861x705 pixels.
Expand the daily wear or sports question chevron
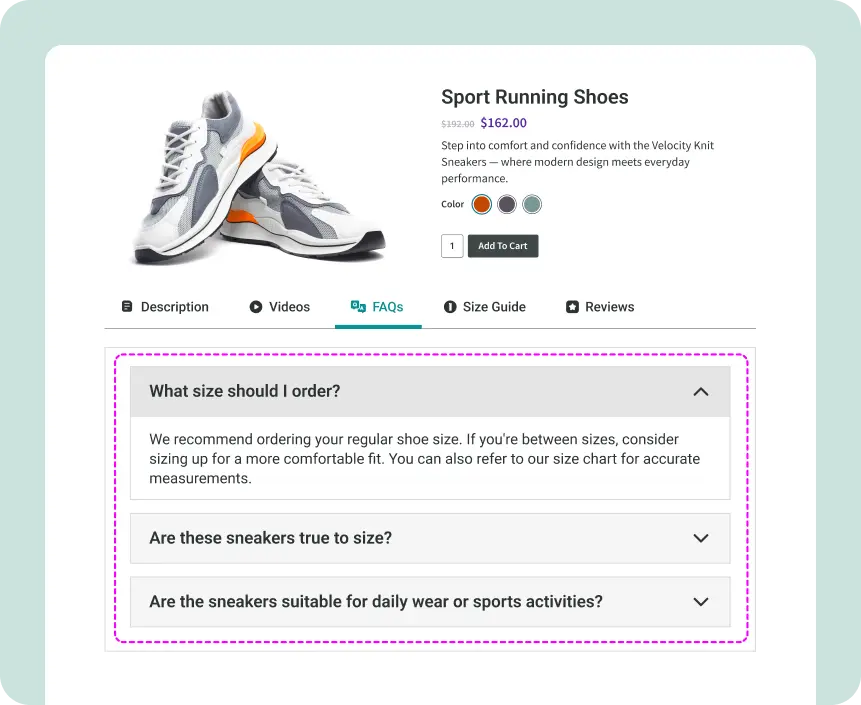pos(700,602)
